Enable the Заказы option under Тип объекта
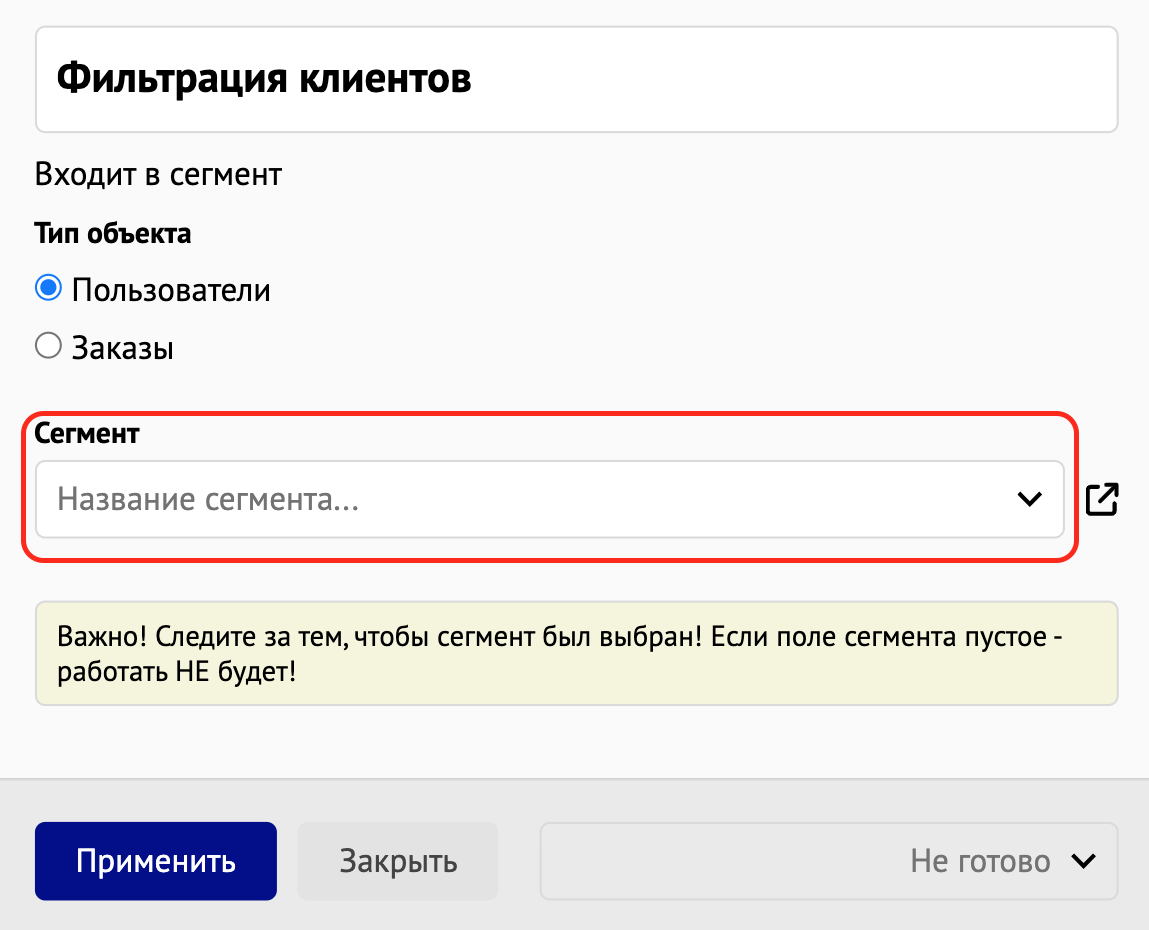The width and height of the screenshot is (1149, 930). 47,345
